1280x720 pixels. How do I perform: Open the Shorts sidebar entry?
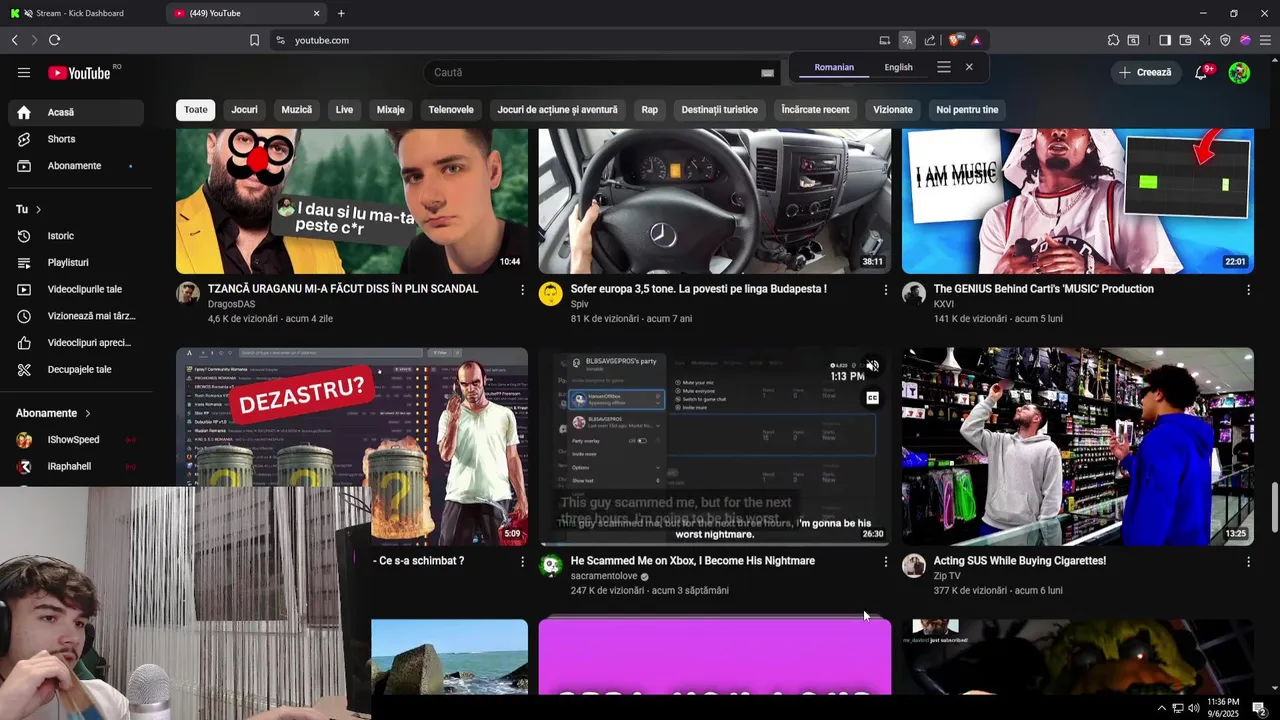[76, 139]
